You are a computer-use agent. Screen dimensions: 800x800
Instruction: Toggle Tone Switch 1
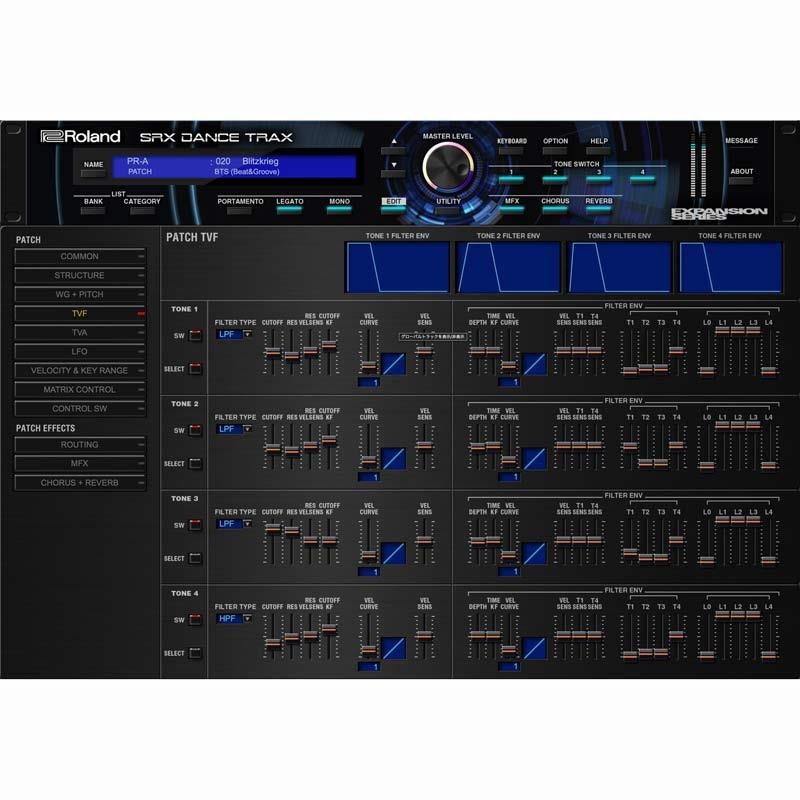(x=511, y=179)
